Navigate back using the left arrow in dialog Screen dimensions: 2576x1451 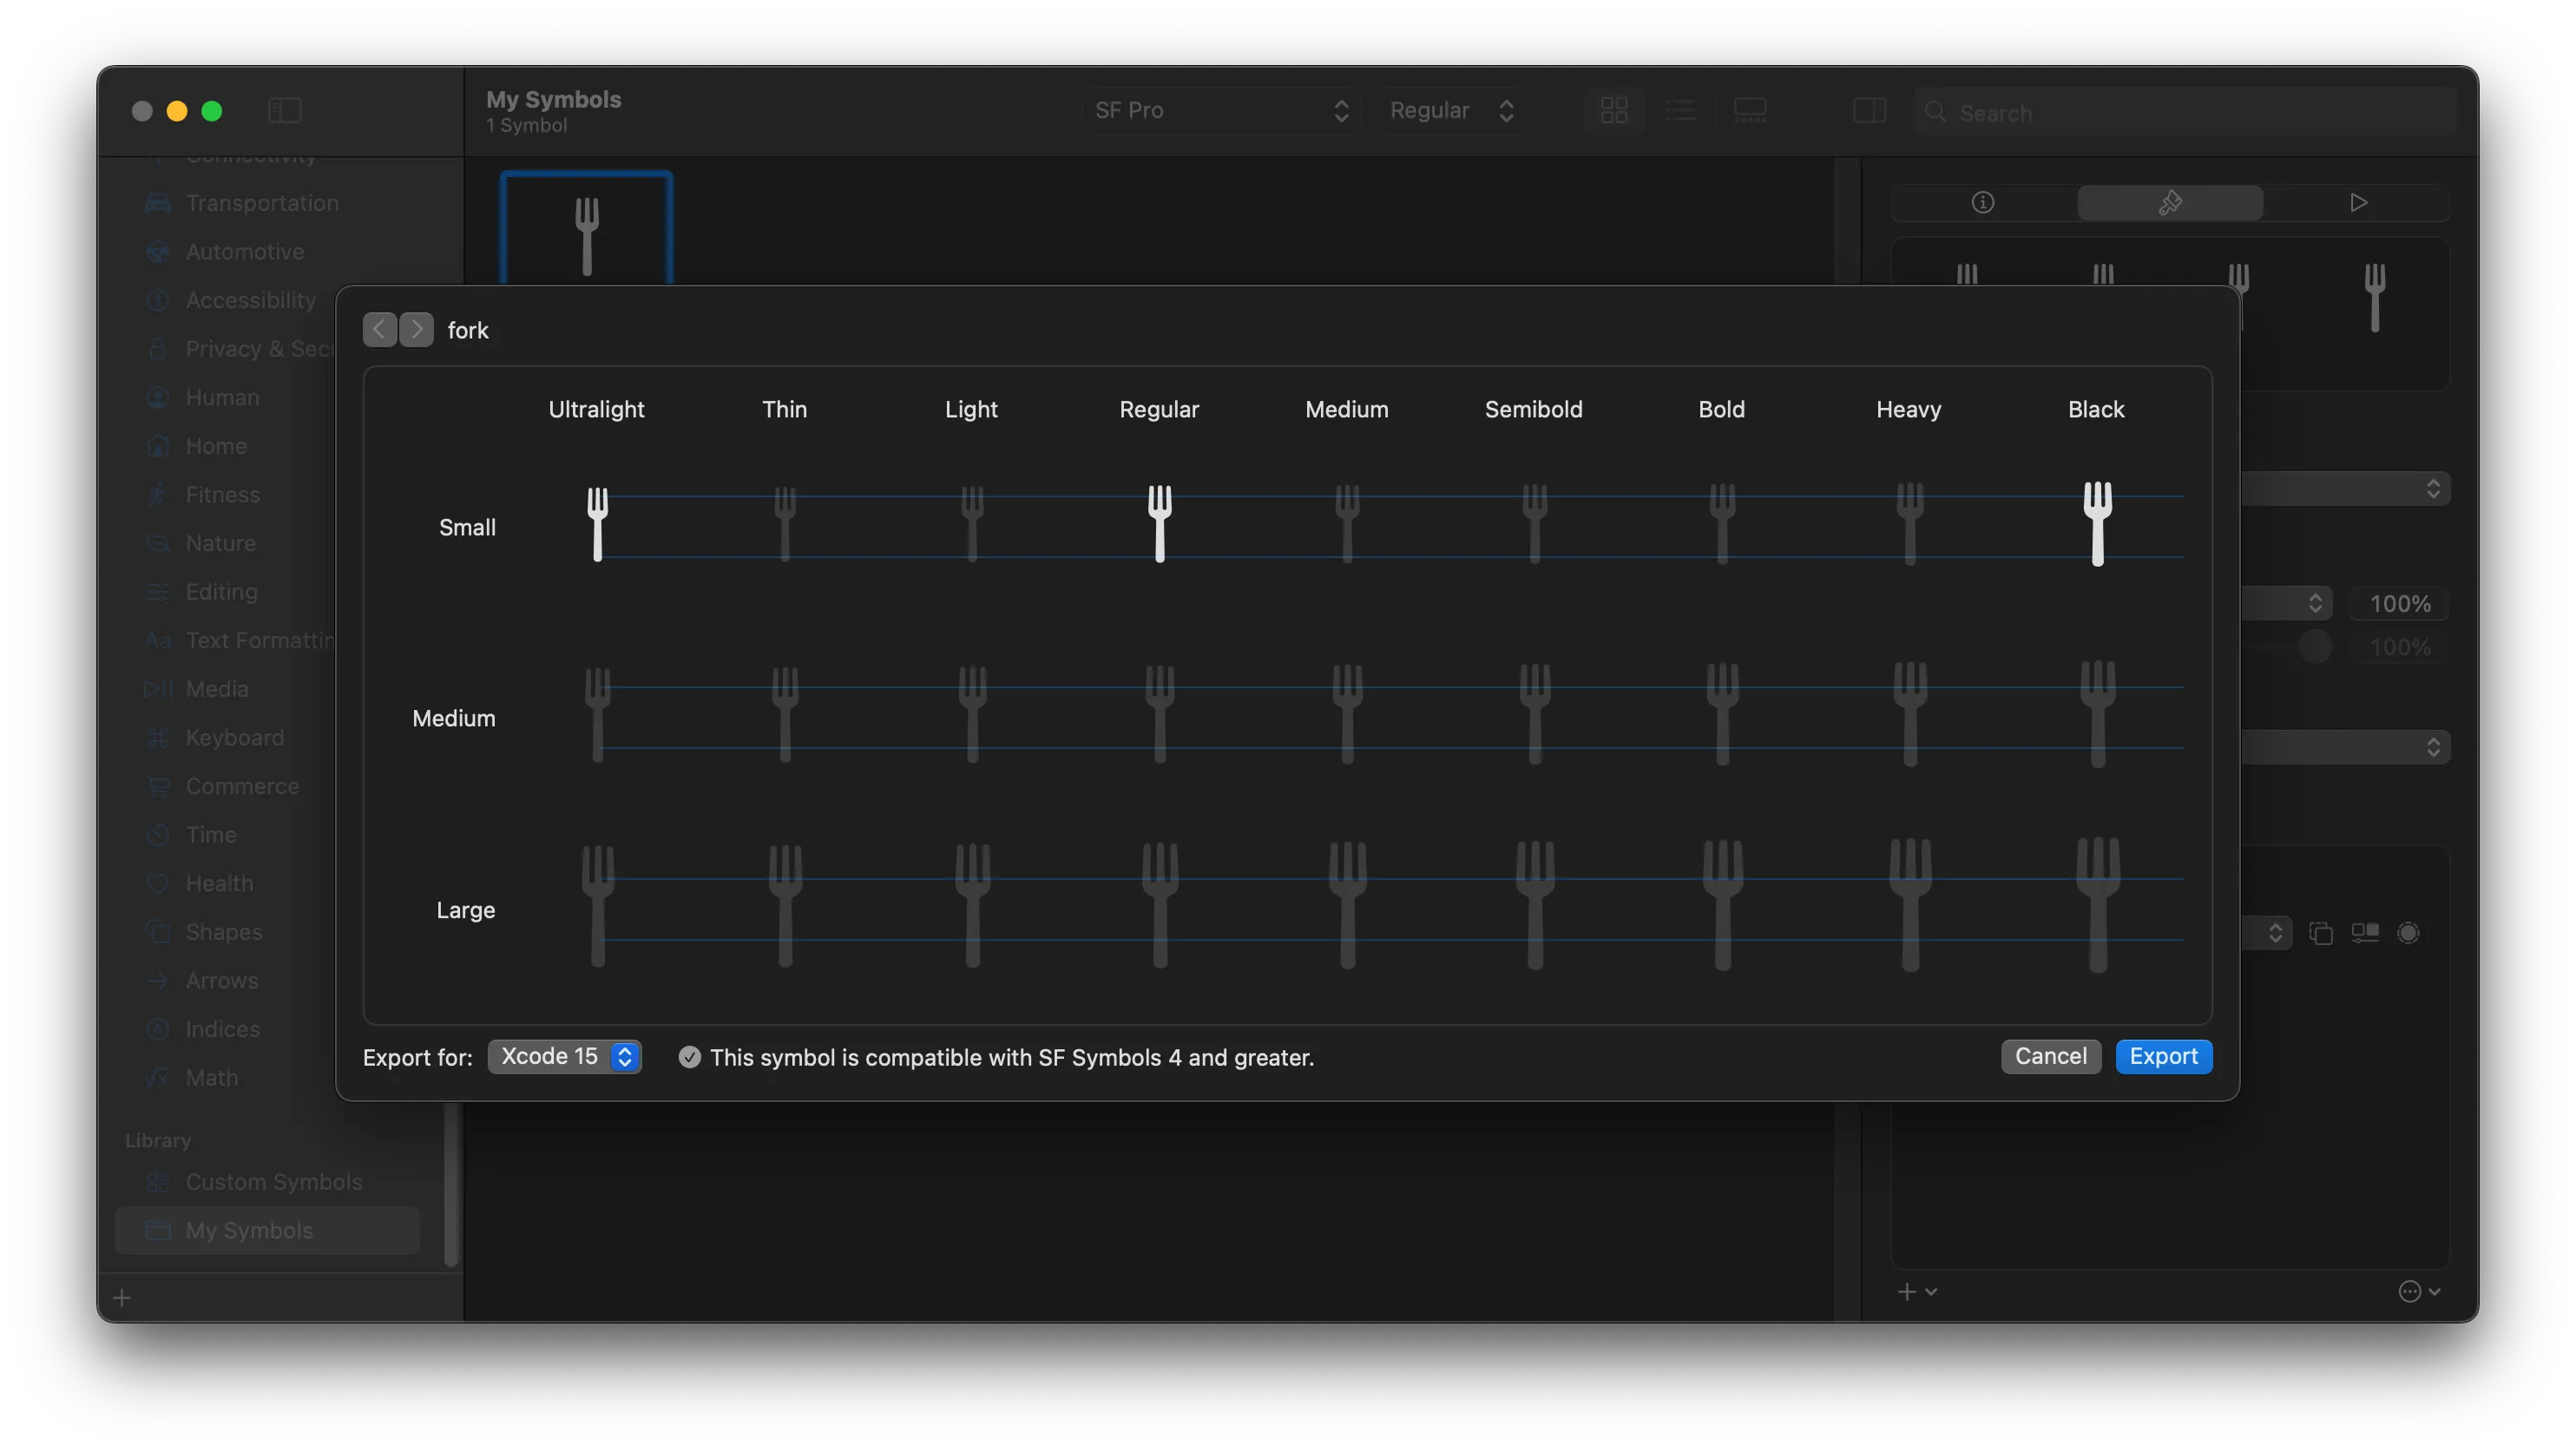point(379,329)
